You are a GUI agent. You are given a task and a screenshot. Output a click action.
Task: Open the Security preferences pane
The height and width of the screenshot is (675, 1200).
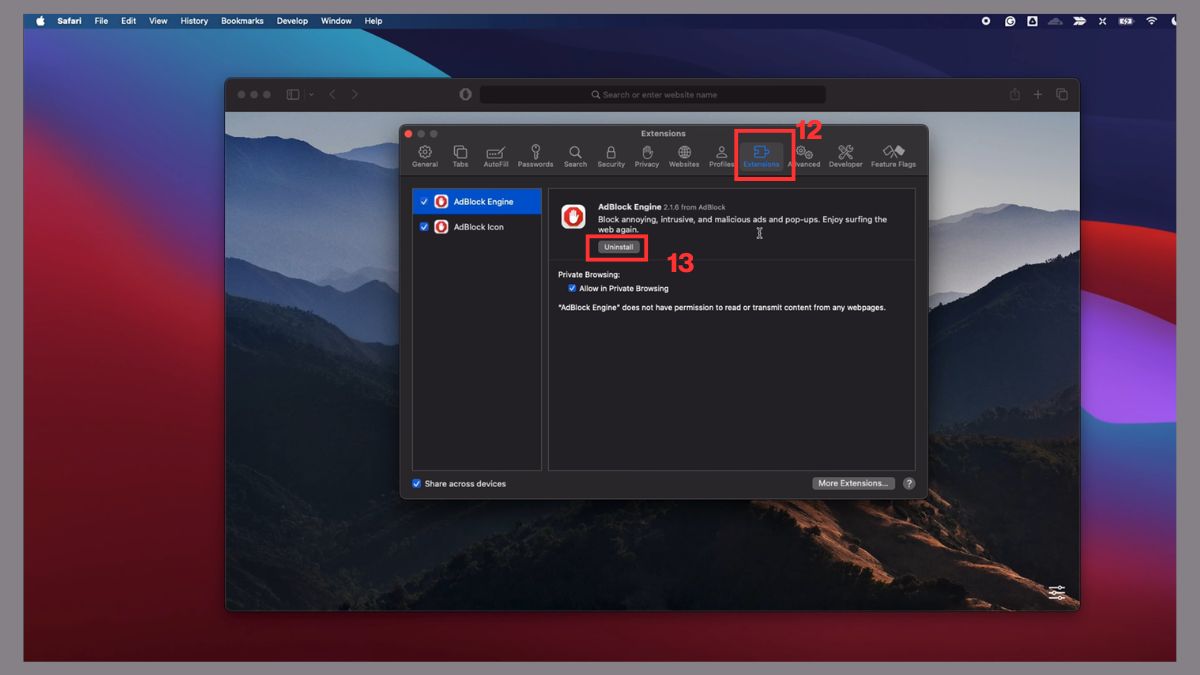click(x=611, y=156)
